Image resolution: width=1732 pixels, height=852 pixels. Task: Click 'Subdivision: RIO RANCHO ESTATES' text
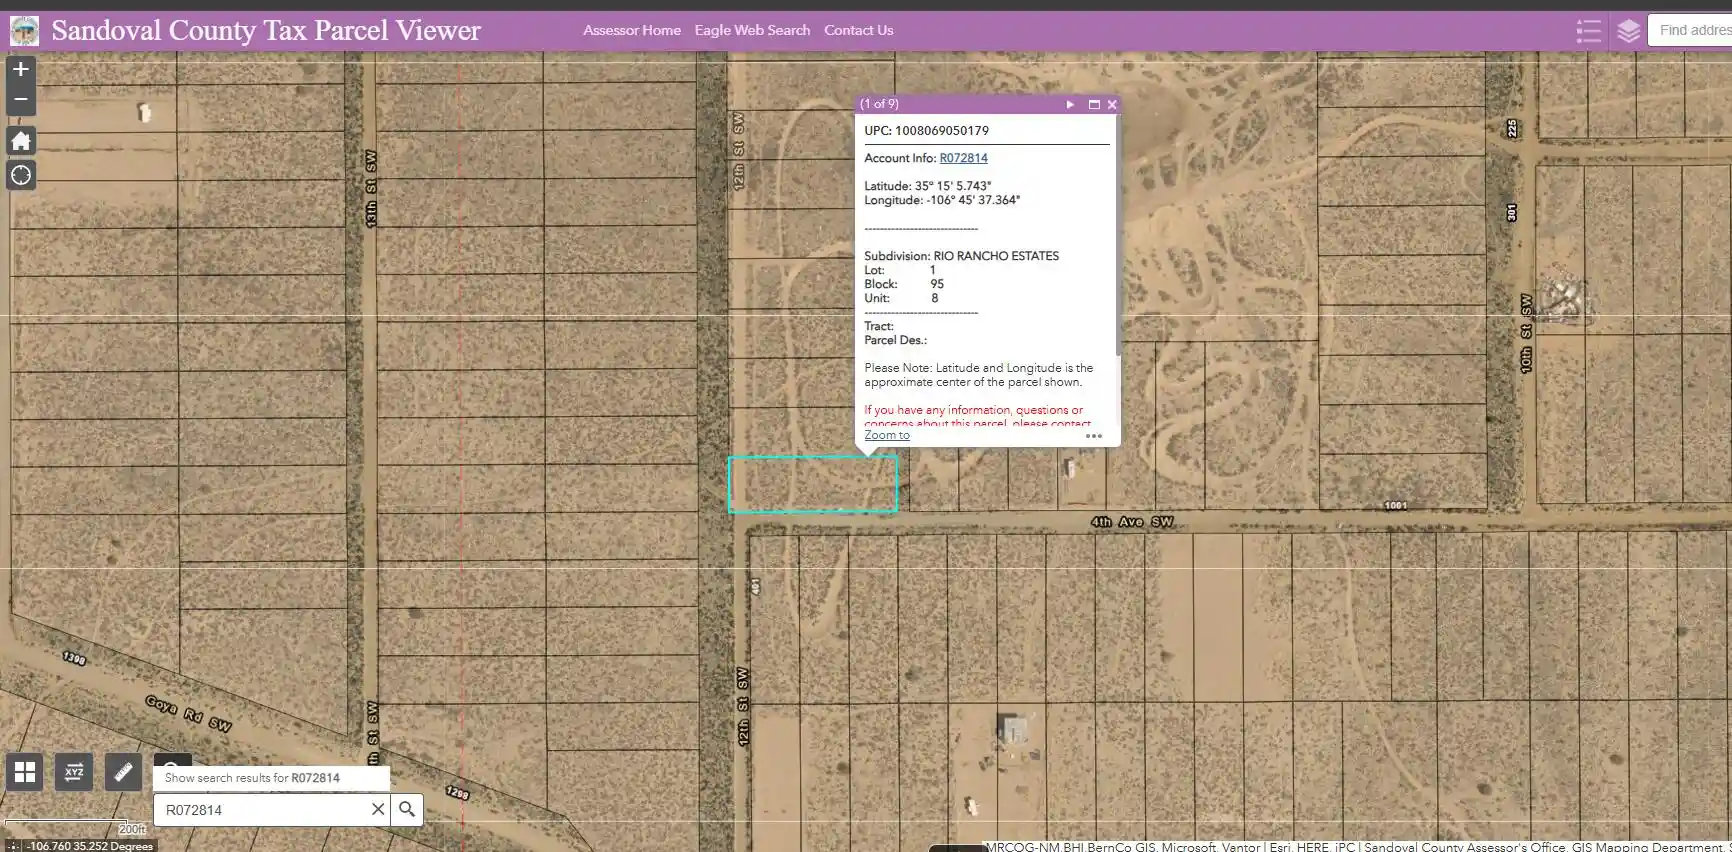pos(961,256)
